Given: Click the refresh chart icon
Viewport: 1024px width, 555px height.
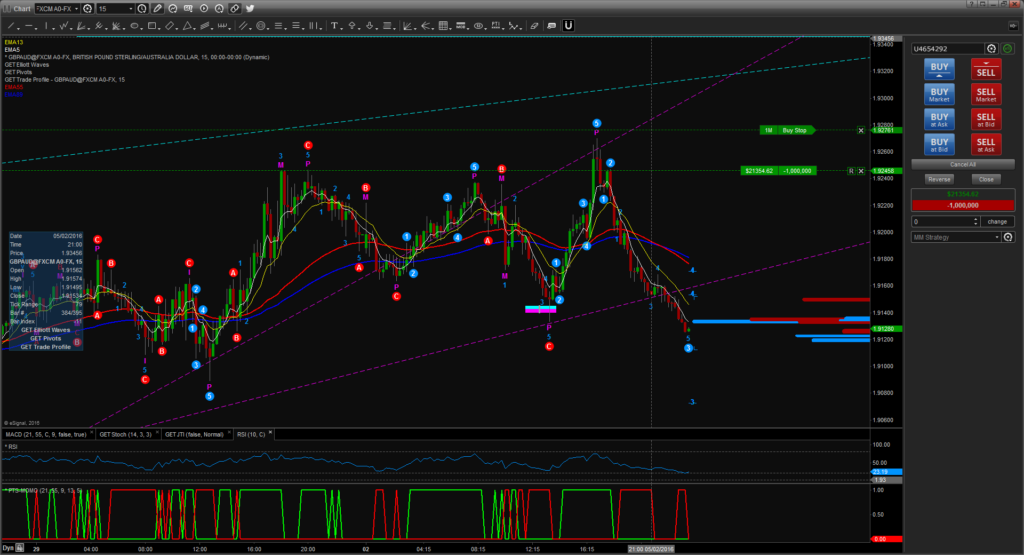Looking at the screenshot, I should tap(173, 8).
